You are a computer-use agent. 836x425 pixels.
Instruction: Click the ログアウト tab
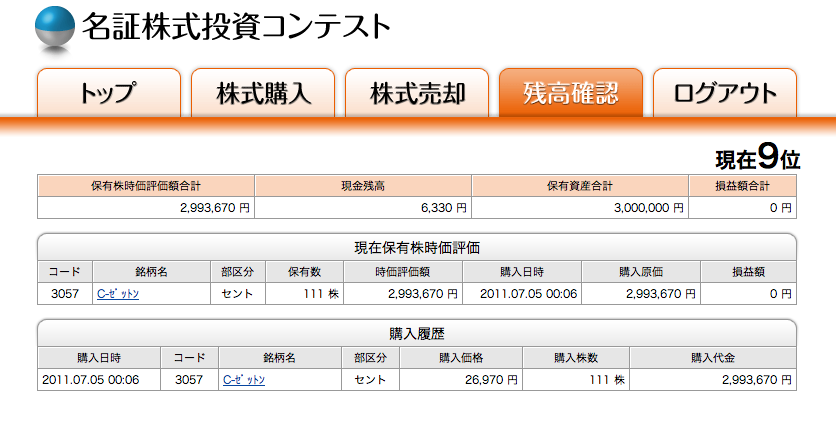725,93
